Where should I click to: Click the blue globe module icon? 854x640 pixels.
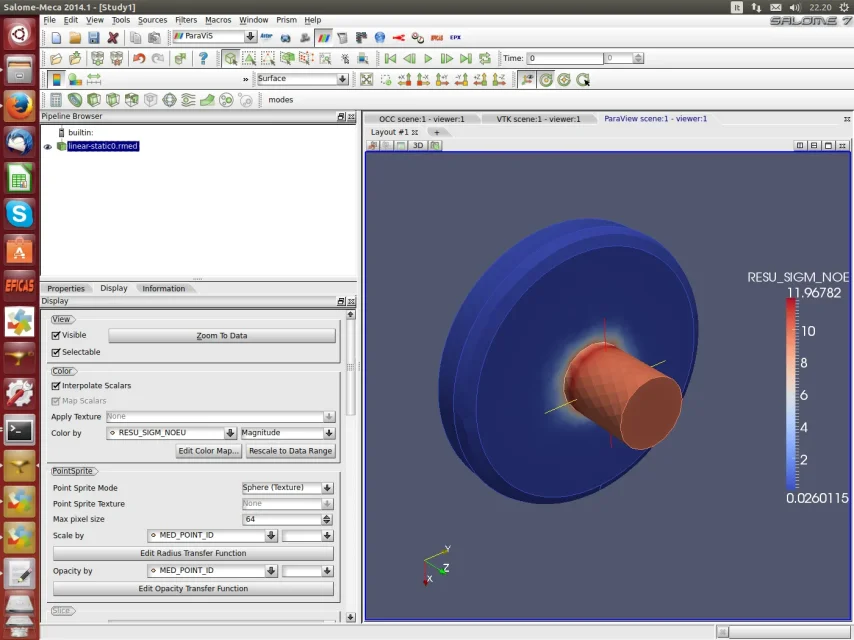[x=380, y=37]
